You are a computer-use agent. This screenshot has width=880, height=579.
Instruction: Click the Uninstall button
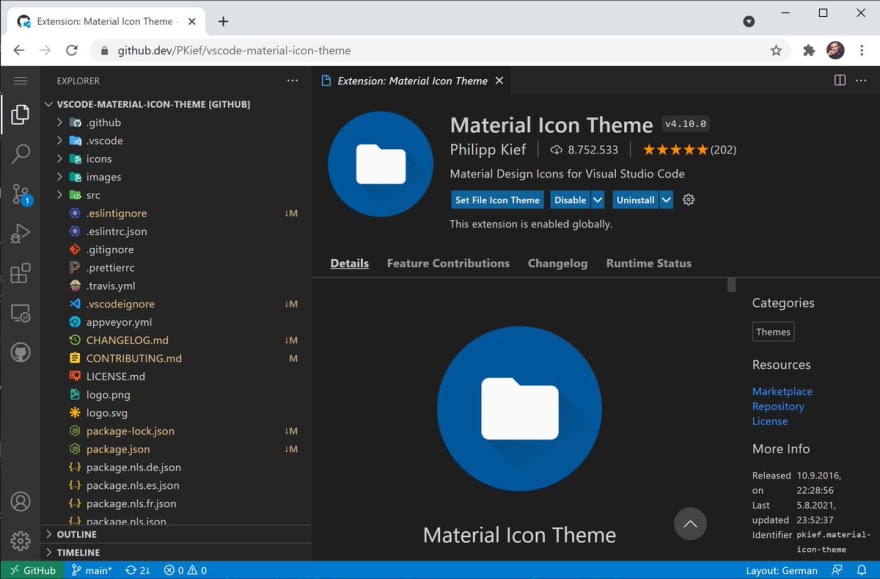click(x=635, y=200)
